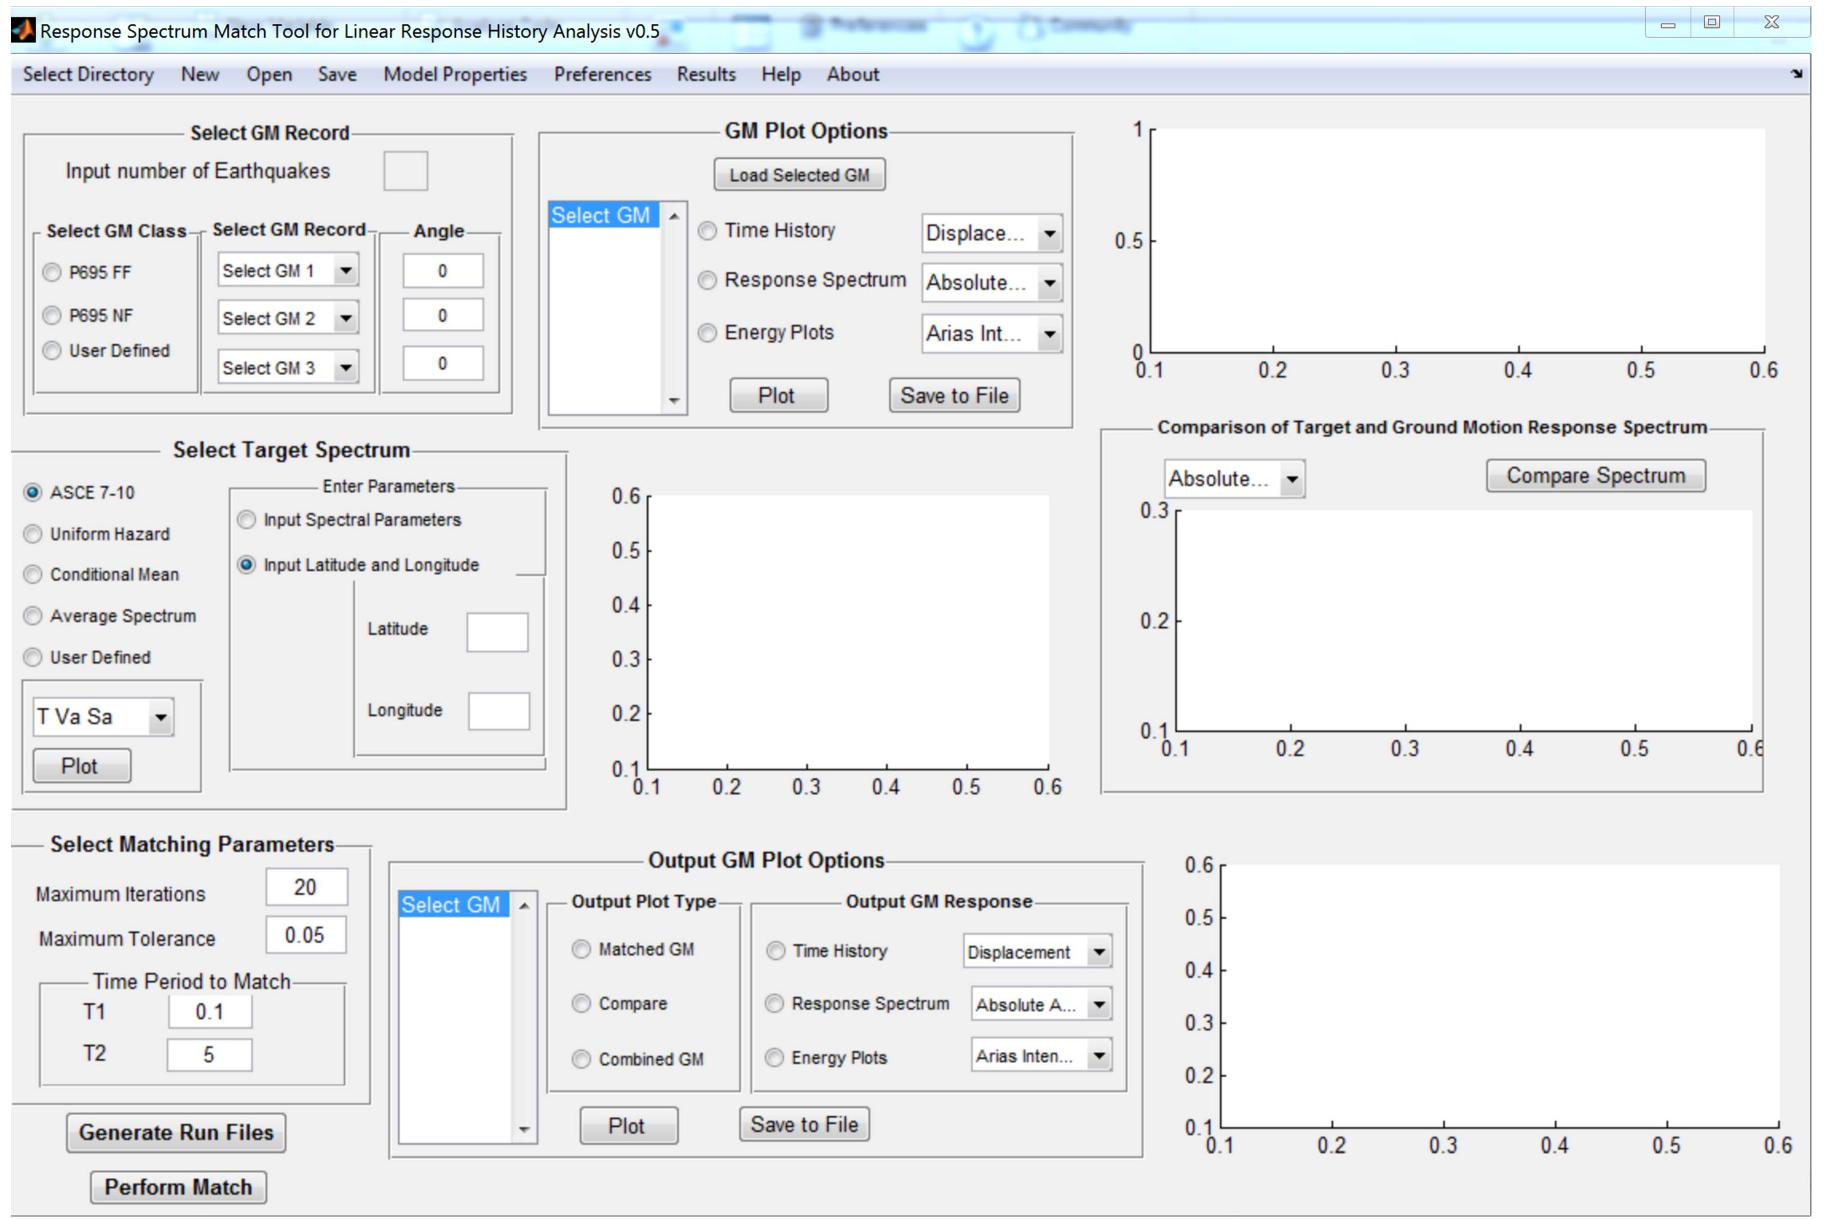Open the Results menu
1825x1219 pixels.
pyautogui.click(x=706, y=74)
